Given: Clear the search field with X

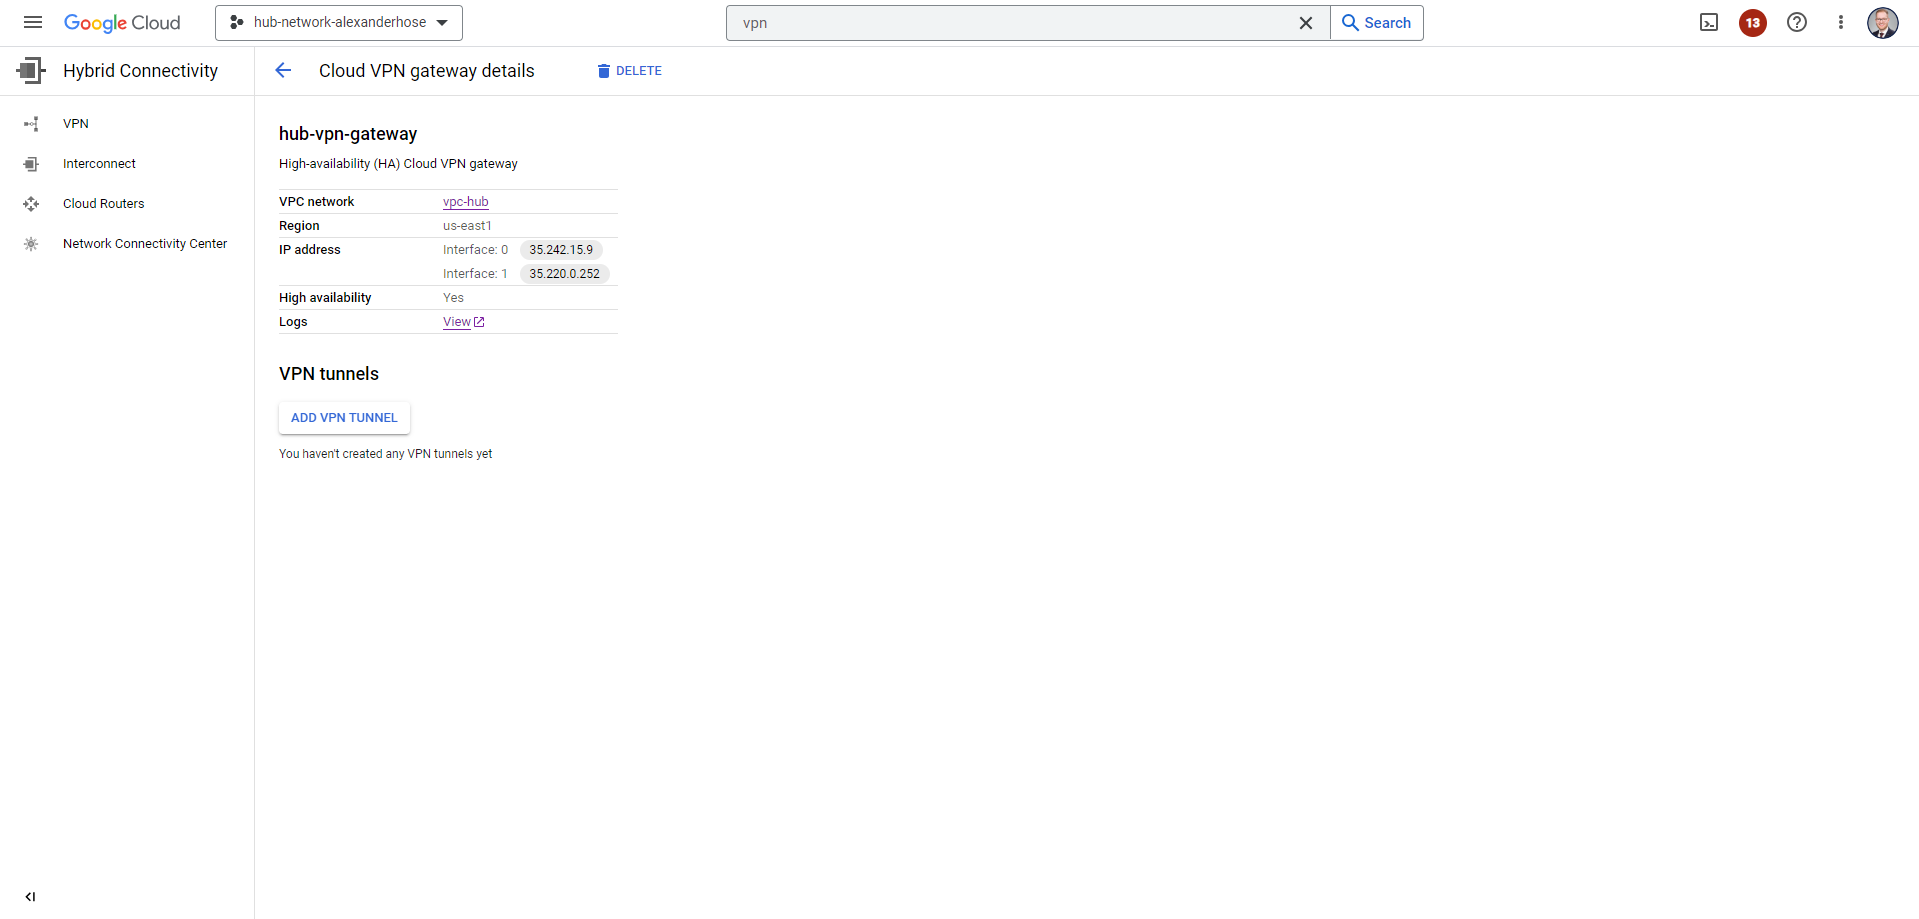Looking at the screenshot, I should click(x=1305, y=22).
